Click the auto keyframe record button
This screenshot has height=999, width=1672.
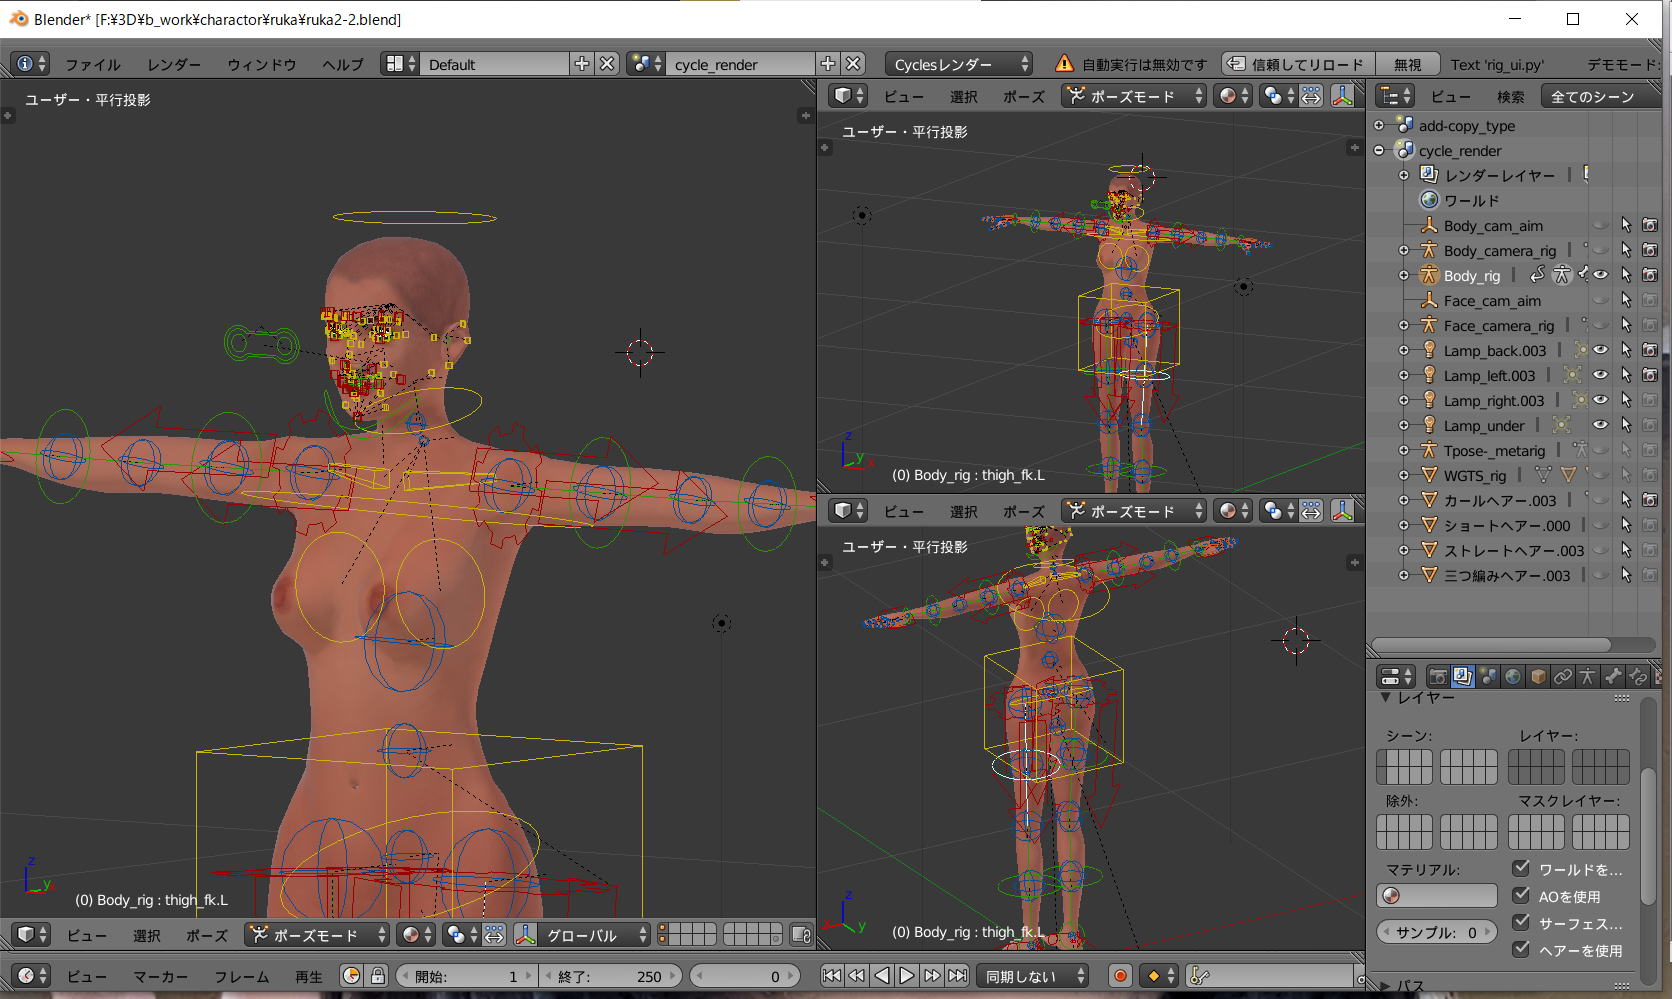coord(1120,976)
